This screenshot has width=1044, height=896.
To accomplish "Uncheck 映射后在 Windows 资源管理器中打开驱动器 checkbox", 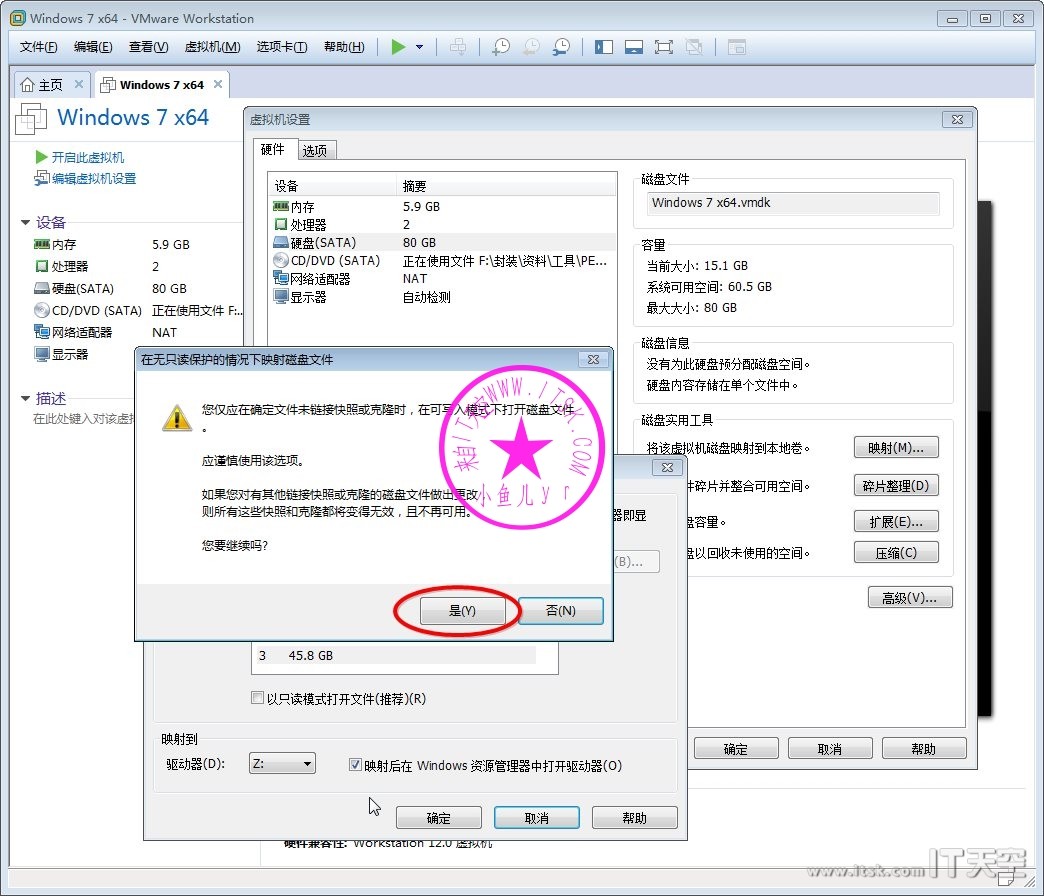I will point(355,765).
